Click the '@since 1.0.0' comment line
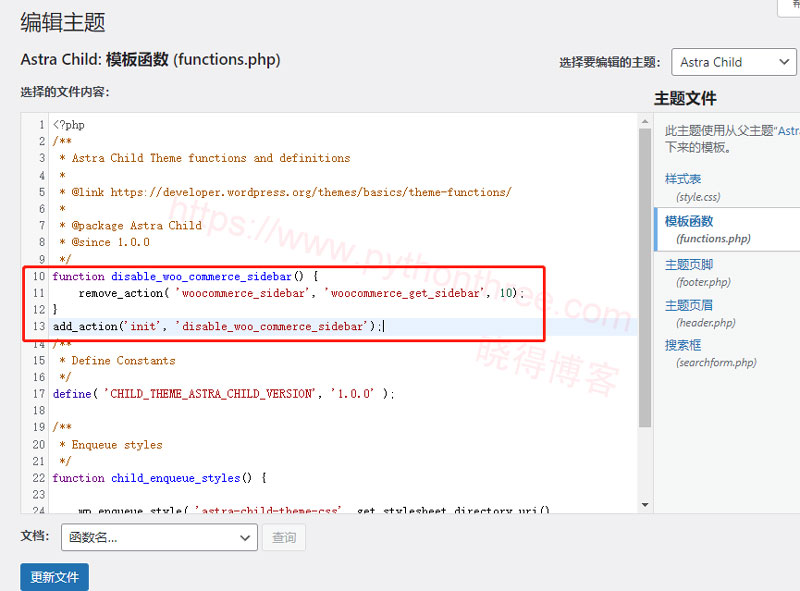Image resolution: width=800 pixels, height=591 pixels. [x=110, y=242]
